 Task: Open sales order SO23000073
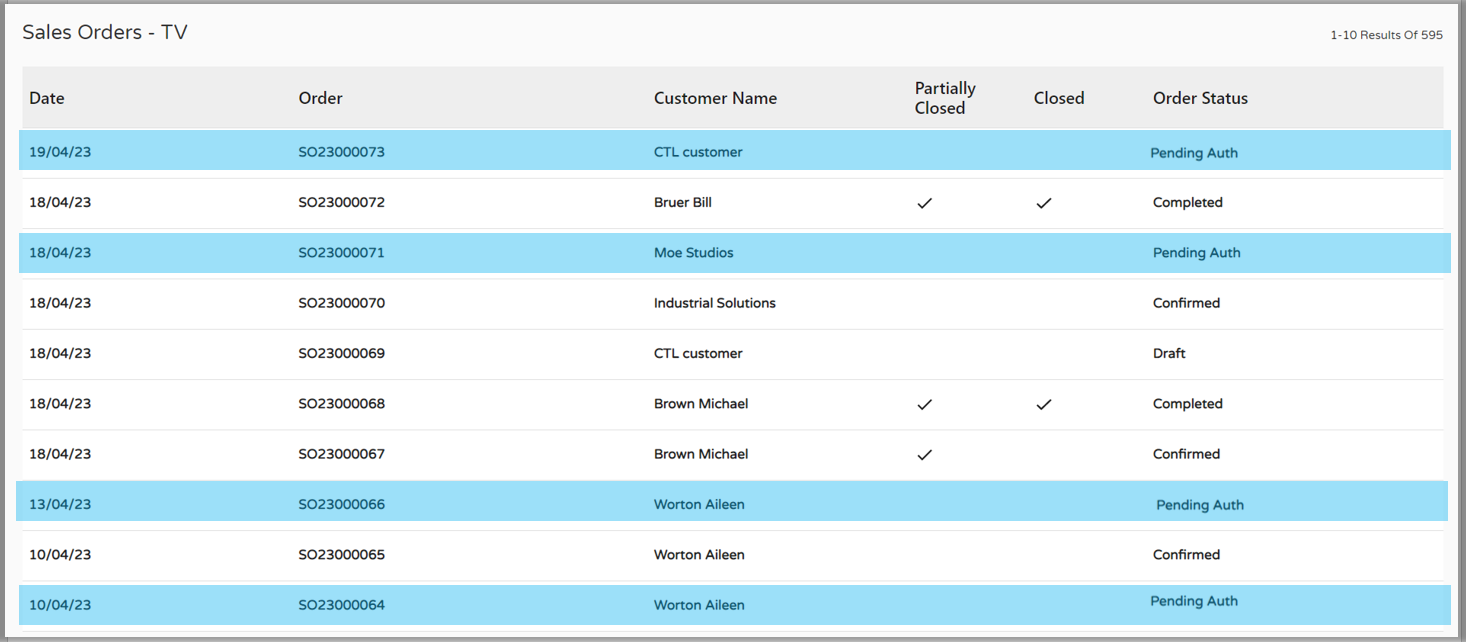341,152
